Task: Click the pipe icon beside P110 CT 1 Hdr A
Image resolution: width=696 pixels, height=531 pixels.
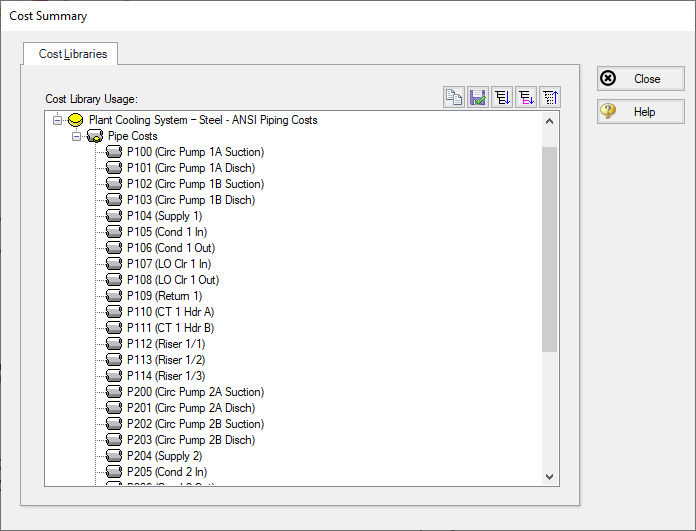Action: pos(114,312)
